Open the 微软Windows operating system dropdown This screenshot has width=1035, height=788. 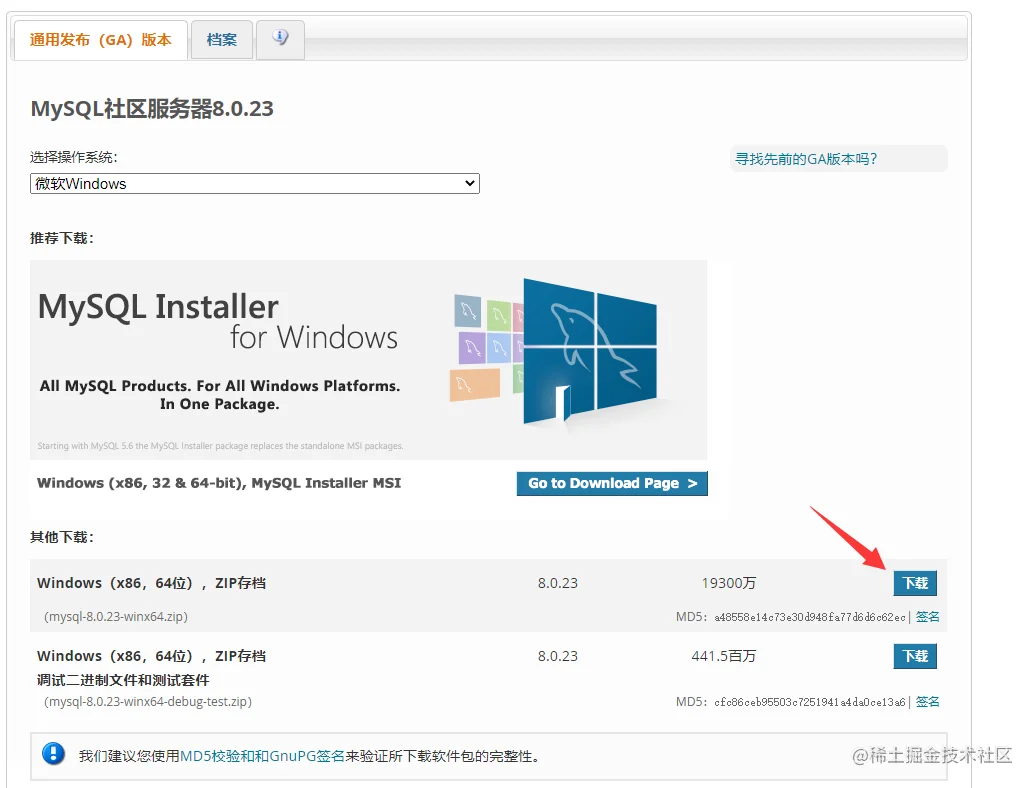point(255,183)
